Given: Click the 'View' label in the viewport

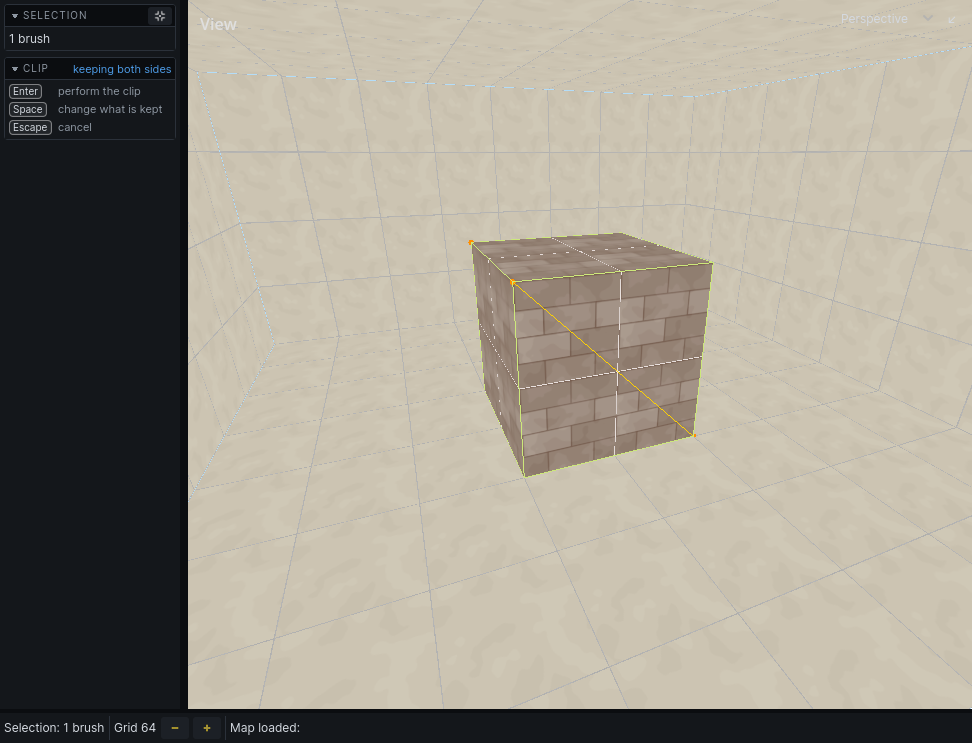Looking at the screenshot, I should [x=218, y=24].
